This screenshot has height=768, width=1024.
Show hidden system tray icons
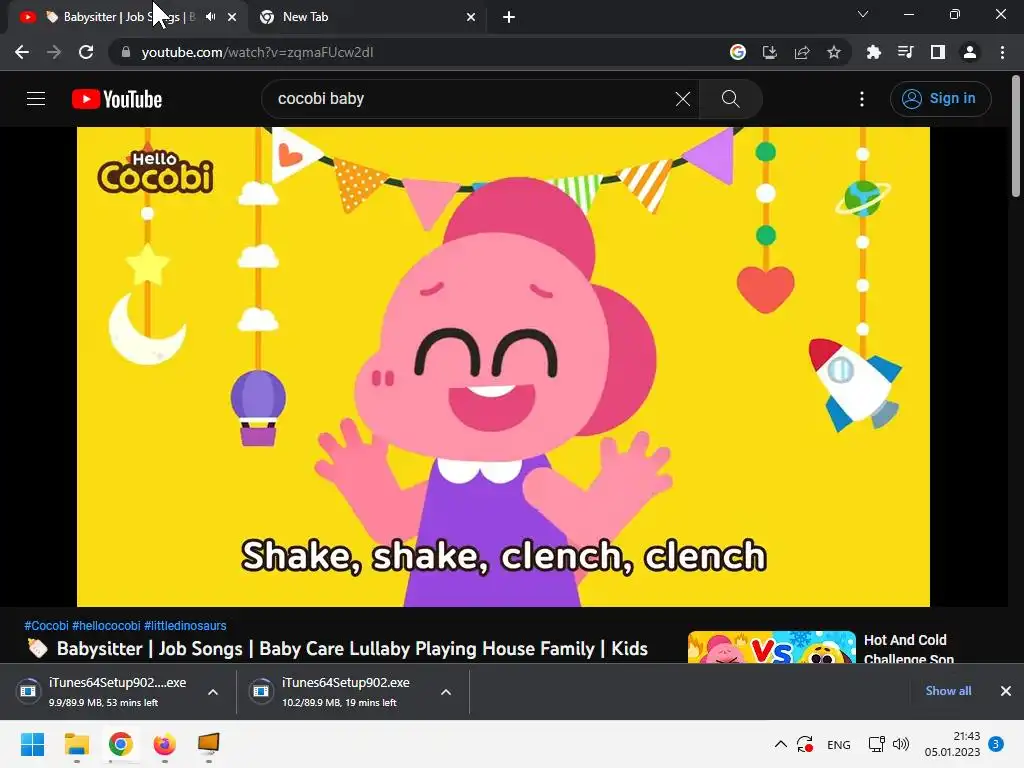click(780, 744)
